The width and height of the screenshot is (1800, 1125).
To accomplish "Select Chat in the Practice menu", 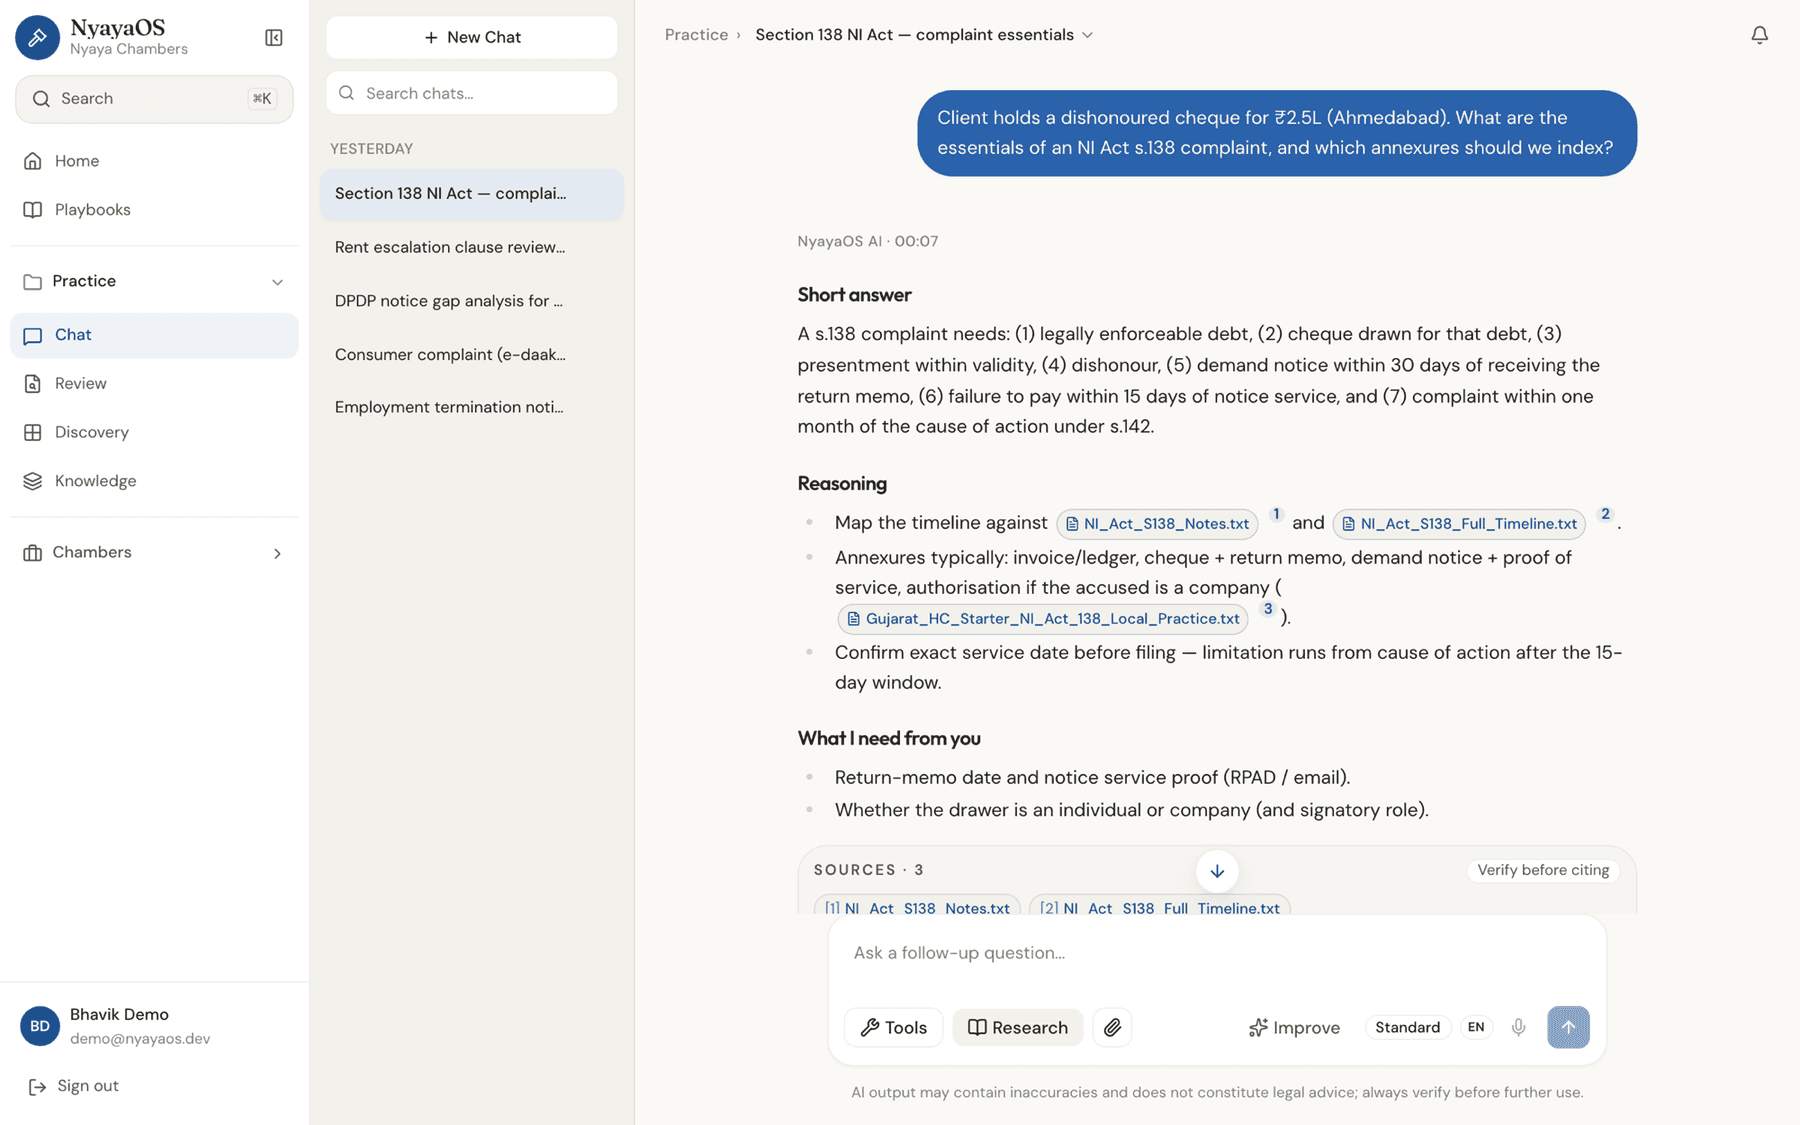I will [154, 335].
